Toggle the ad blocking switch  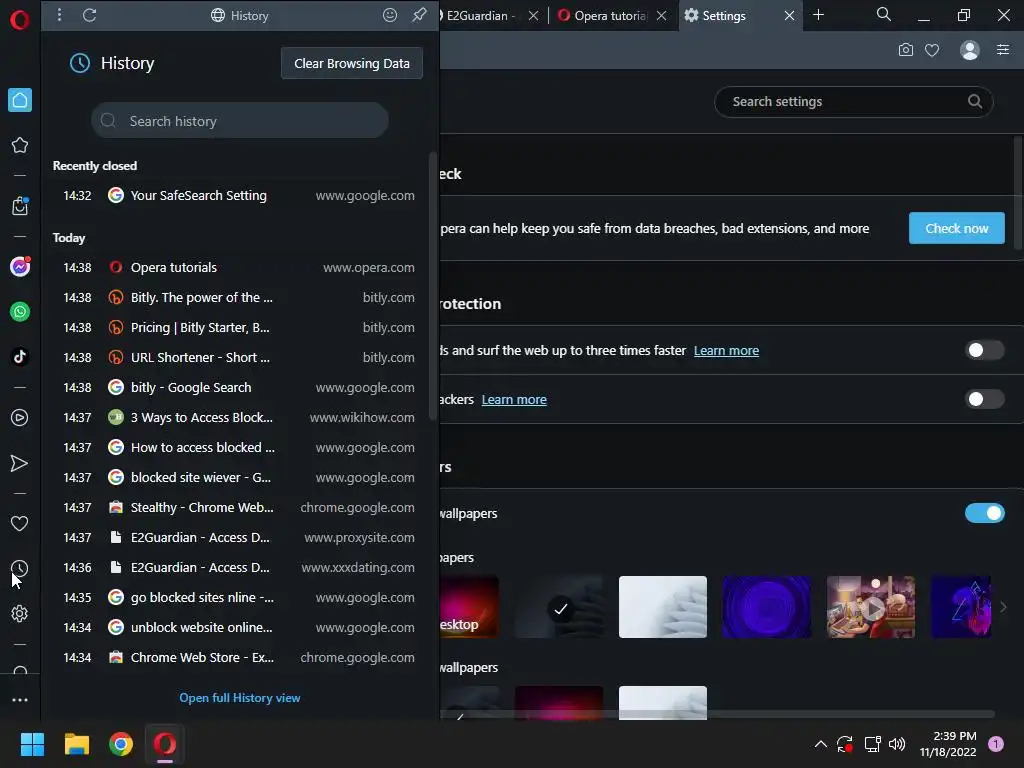(984, 350)
